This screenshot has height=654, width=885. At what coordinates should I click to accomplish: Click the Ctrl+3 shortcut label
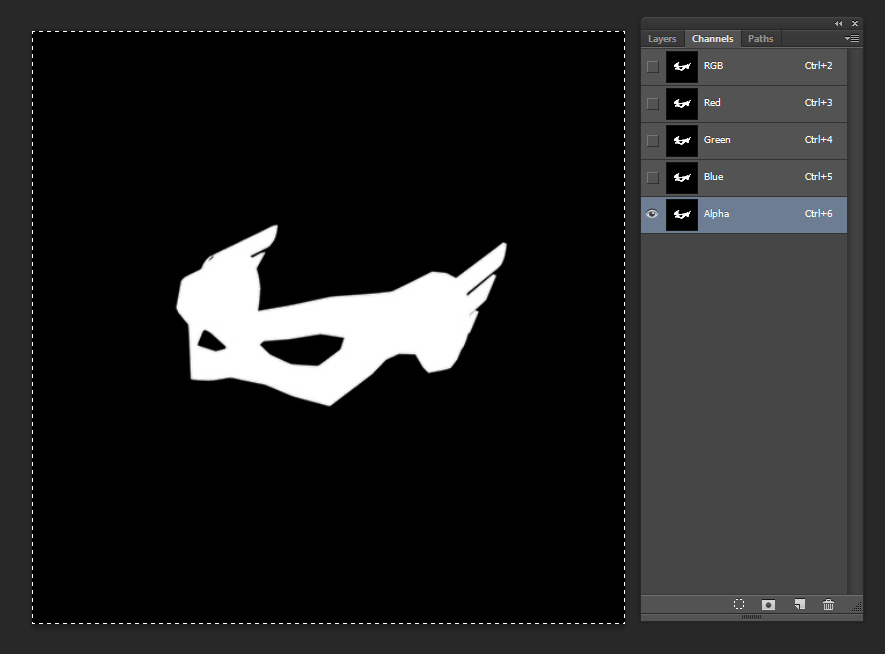818,103
